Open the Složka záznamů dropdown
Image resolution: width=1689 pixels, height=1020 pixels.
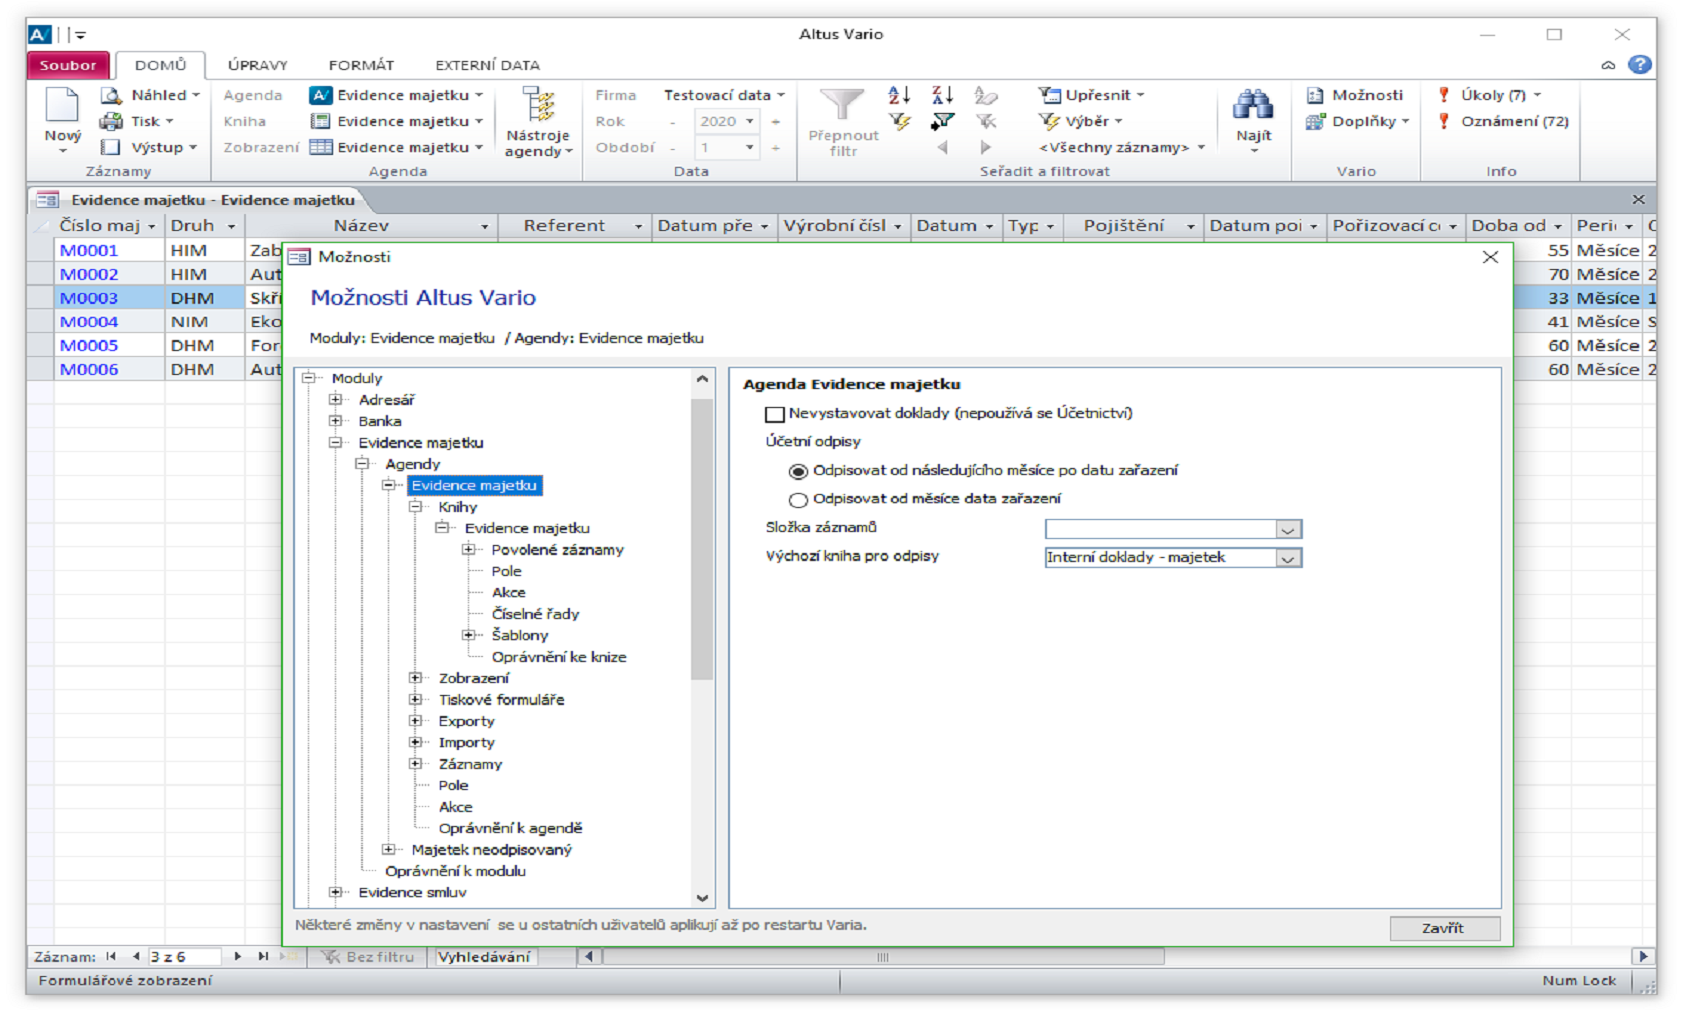coord(1288,530)
